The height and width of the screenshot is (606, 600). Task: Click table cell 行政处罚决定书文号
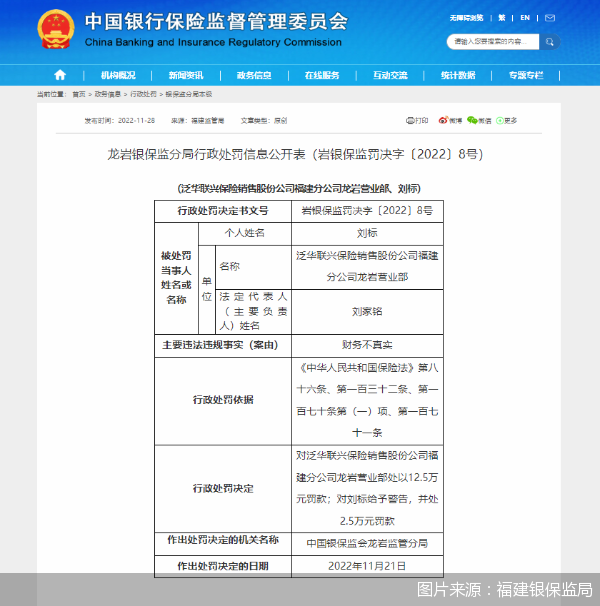pos(223,211)
